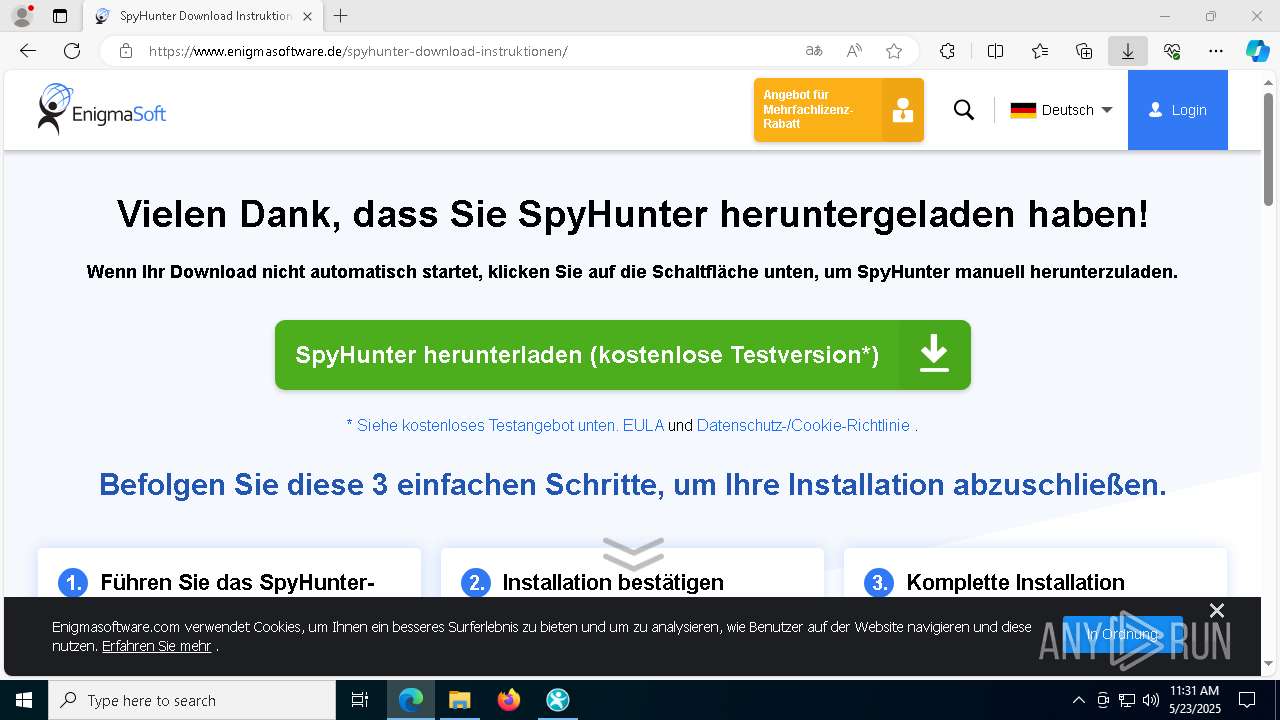Screen dimensions: 1280x720
Task: Open the volume tray icon
Action: coord(1150,700)
